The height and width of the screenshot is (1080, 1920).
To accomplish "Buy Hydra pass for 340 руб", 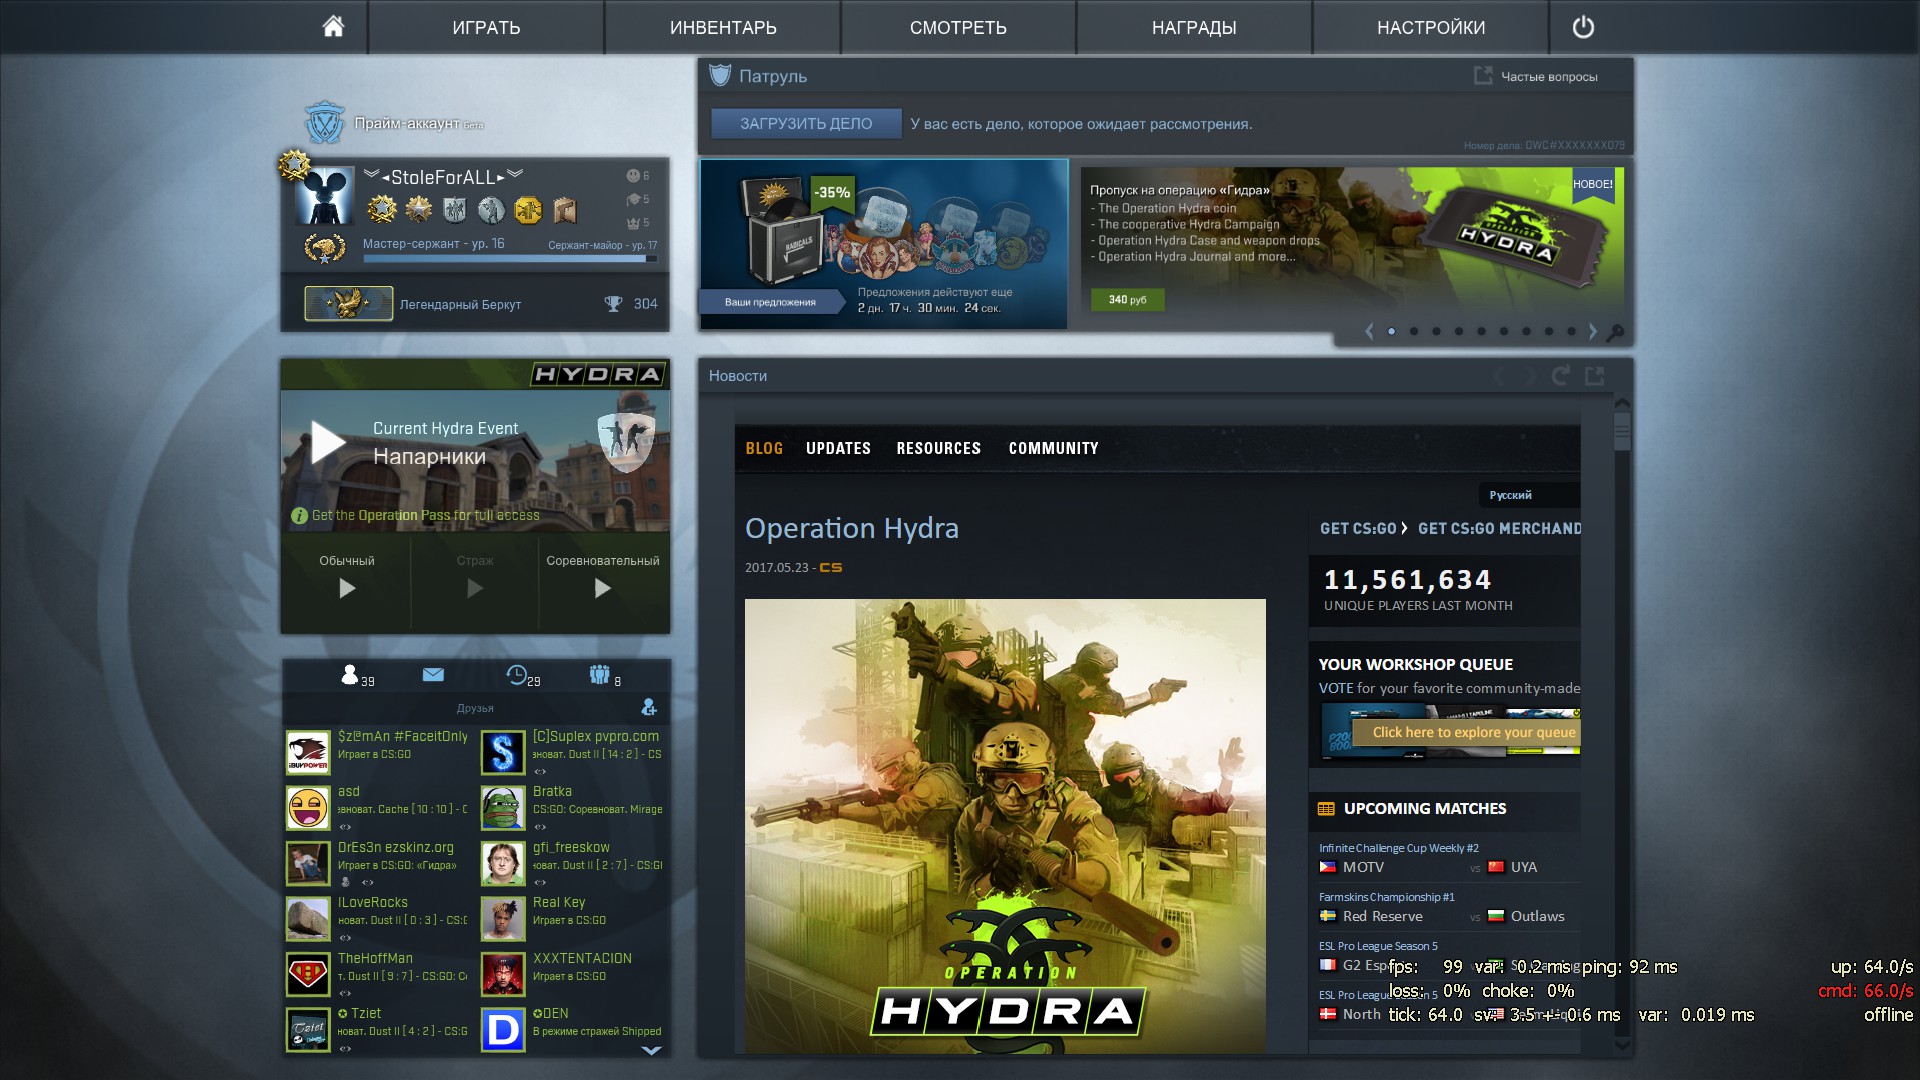I will (1127, 300).
